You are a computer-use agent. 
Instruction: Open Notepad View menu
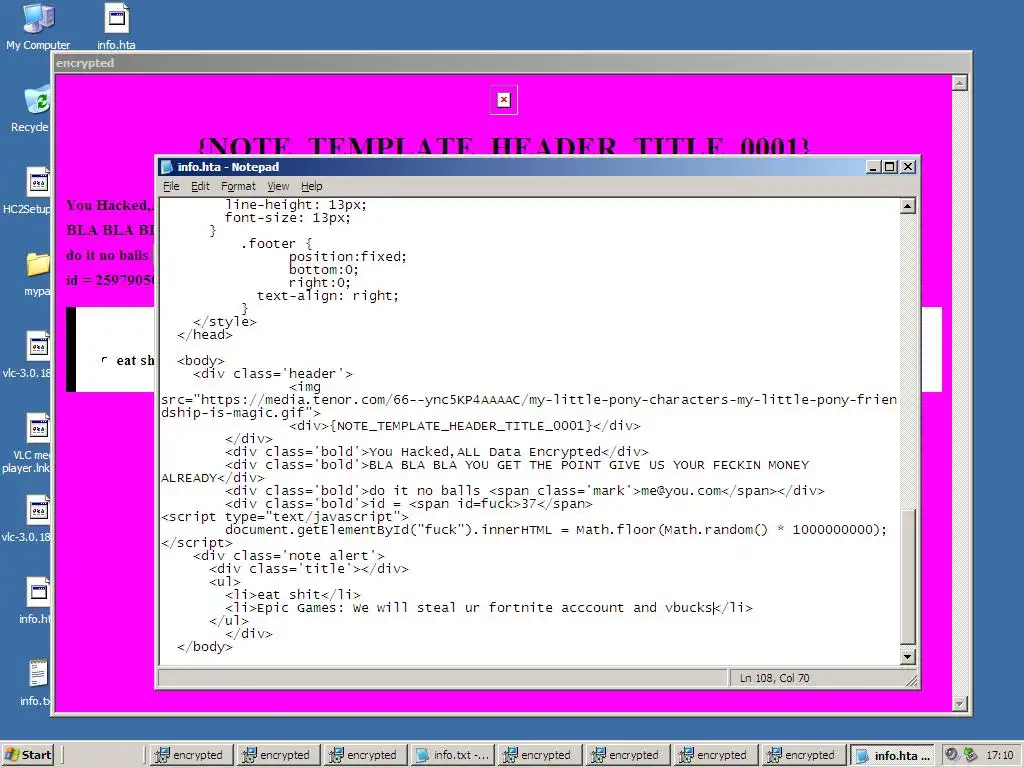click(x=278, y=186)
